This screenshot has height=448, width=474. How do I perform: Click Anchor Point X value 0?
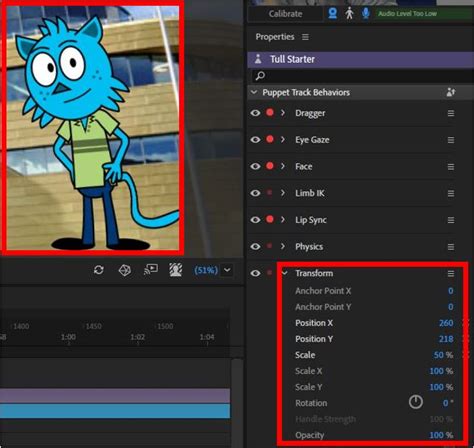(x=451, y=291)
